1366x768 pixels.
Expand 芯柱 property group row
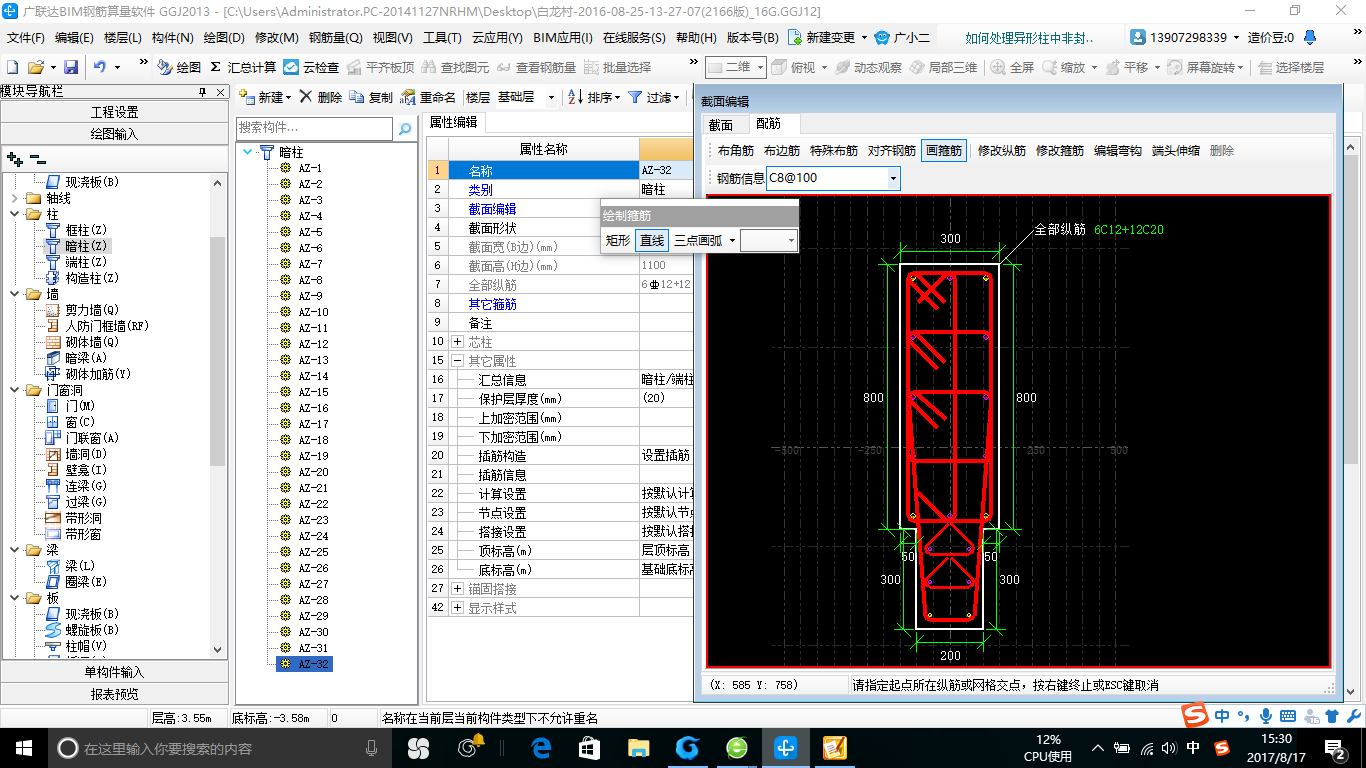click(457, 342)
